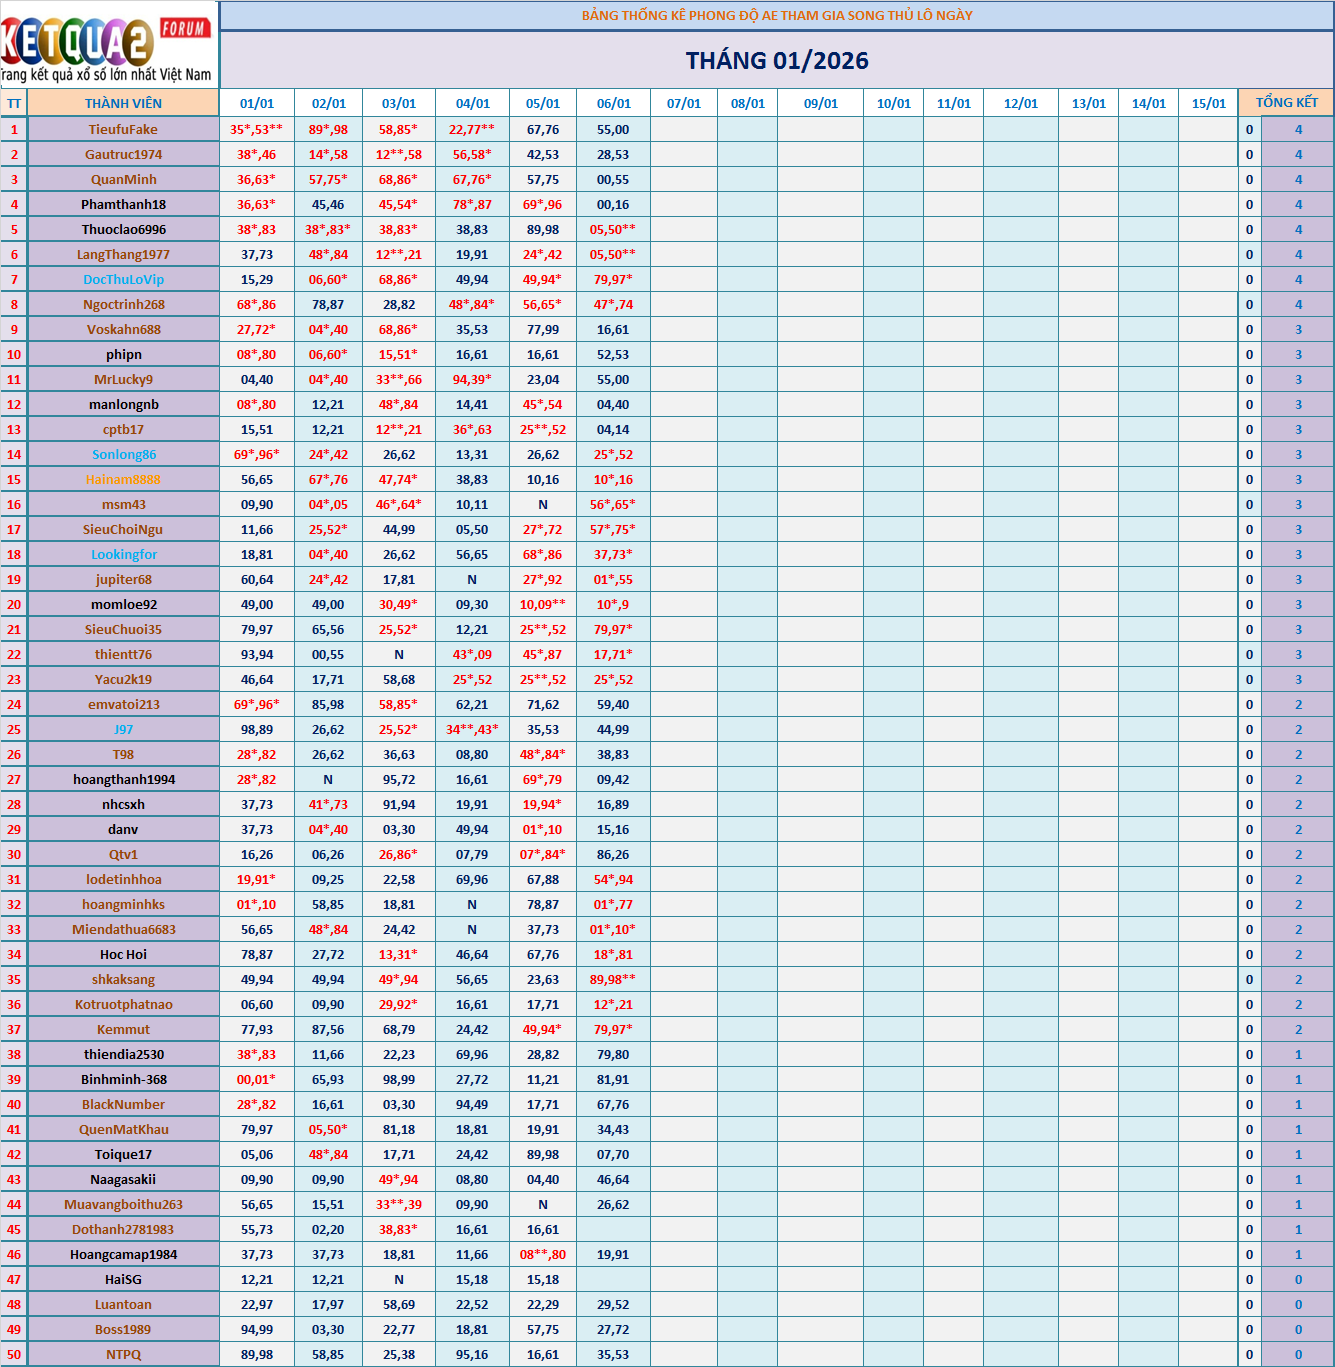Select the 01/01 date column header
The image size is (1335, 1367).
coord(257,103)
